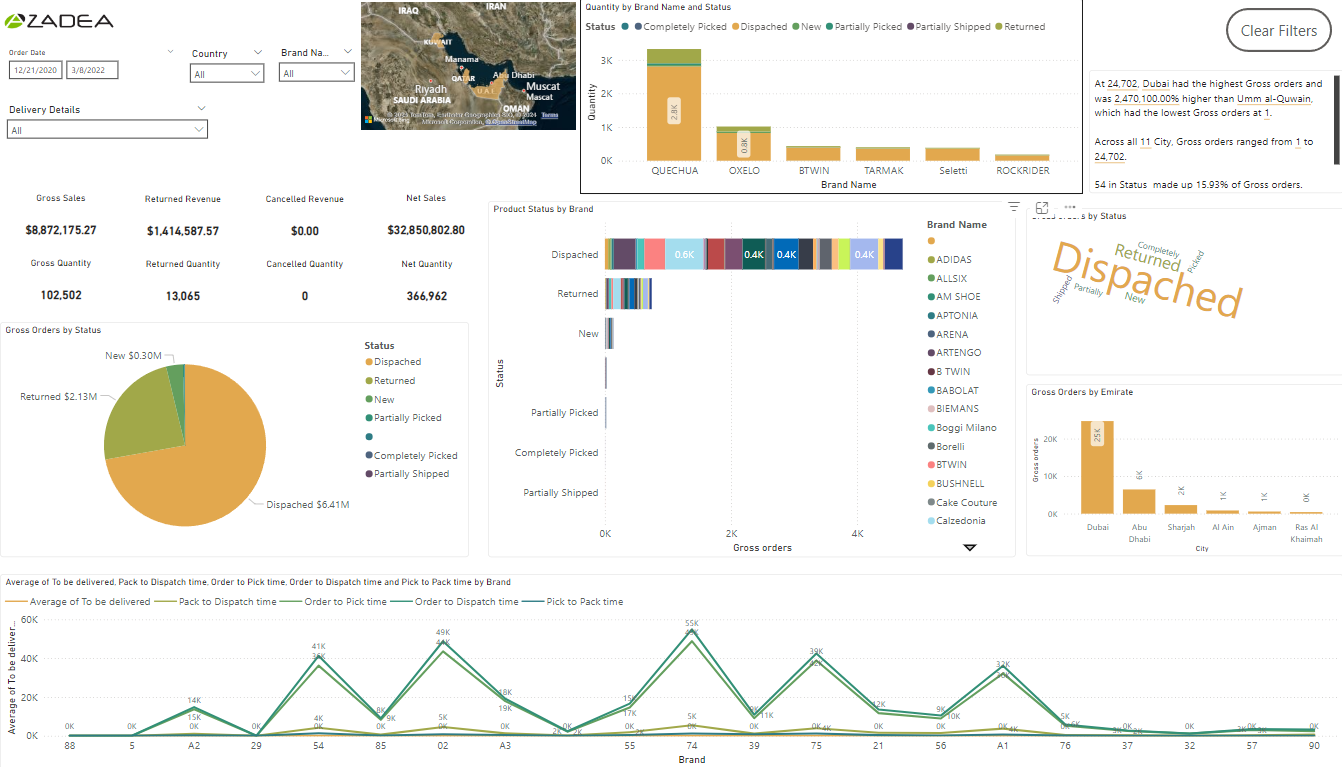Open filter icon on Product Status visual

tap(1013, 207)
